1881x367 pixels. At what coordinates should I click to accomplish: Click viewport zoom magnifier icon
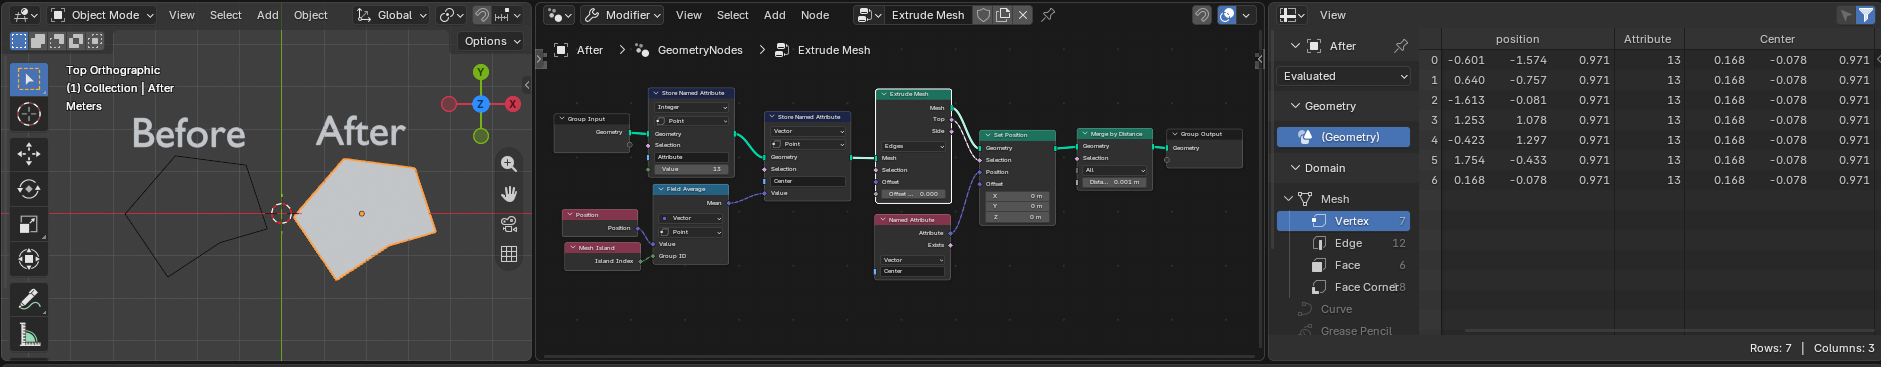[509, 164]
